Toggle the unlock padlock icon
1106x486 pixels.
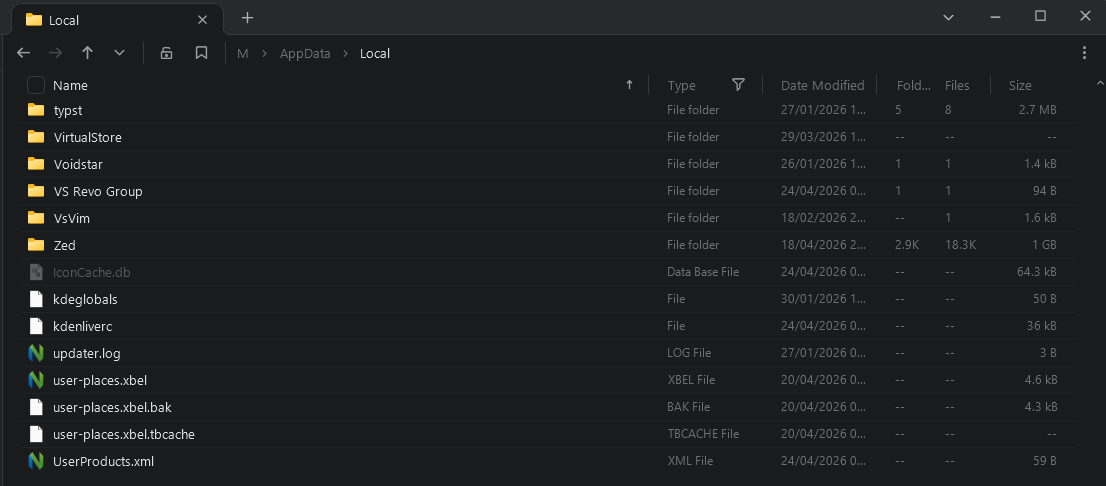pyautogui.click(x=166, y=53)
